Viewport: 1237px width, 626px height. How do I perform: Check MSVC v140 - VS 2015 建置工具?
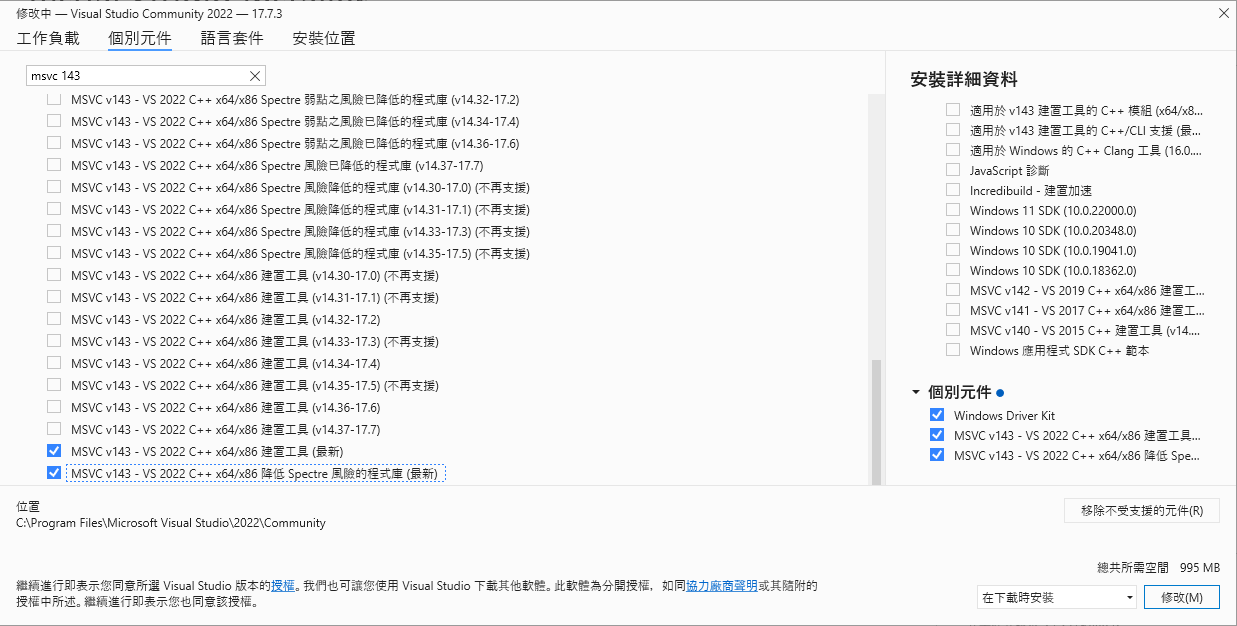coord(953,331)
